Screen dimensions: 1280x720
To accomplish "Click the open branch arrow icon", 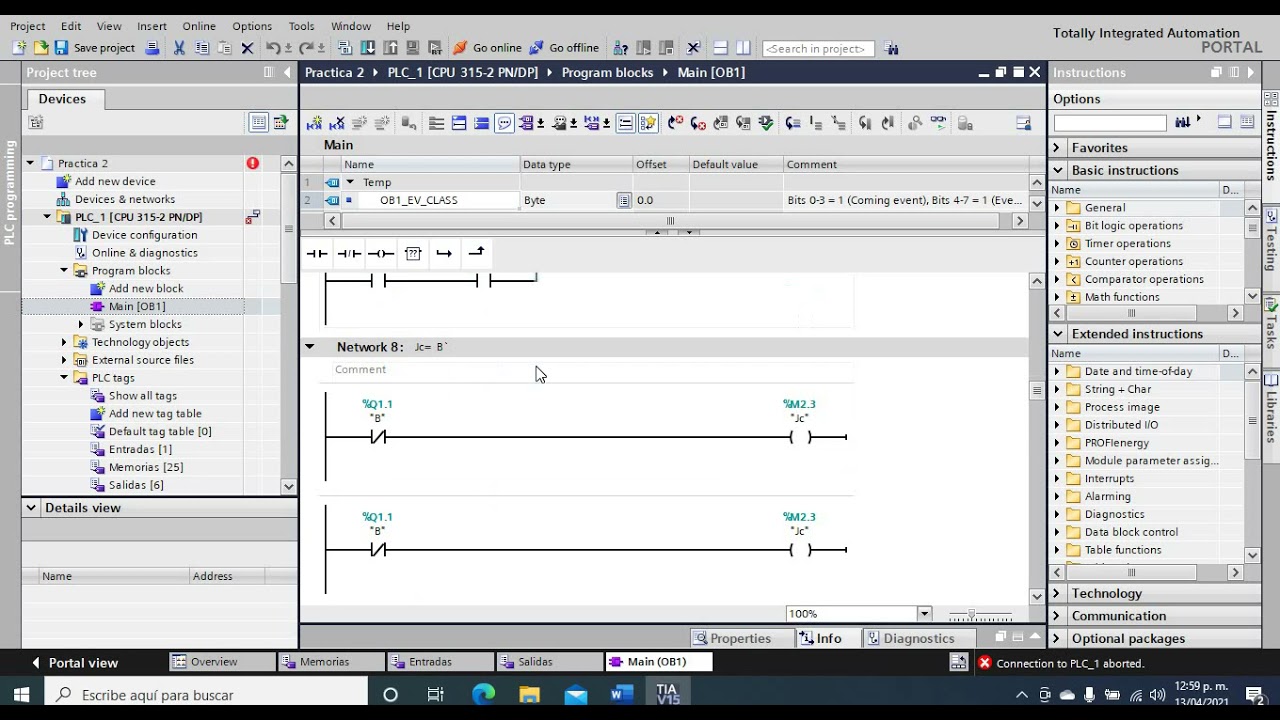I will (445, 254).
